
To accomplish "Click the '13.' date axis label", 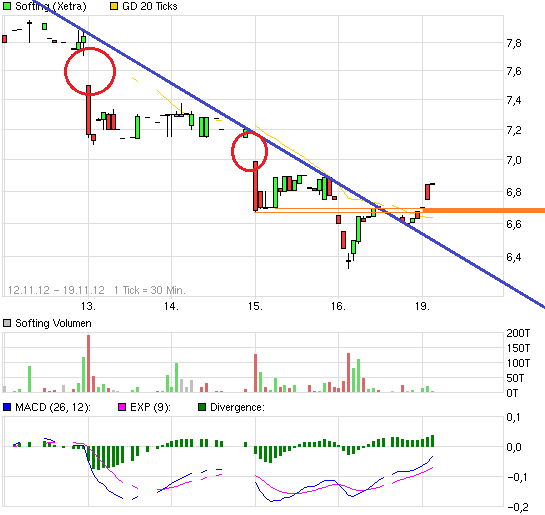I will [88, 306].
